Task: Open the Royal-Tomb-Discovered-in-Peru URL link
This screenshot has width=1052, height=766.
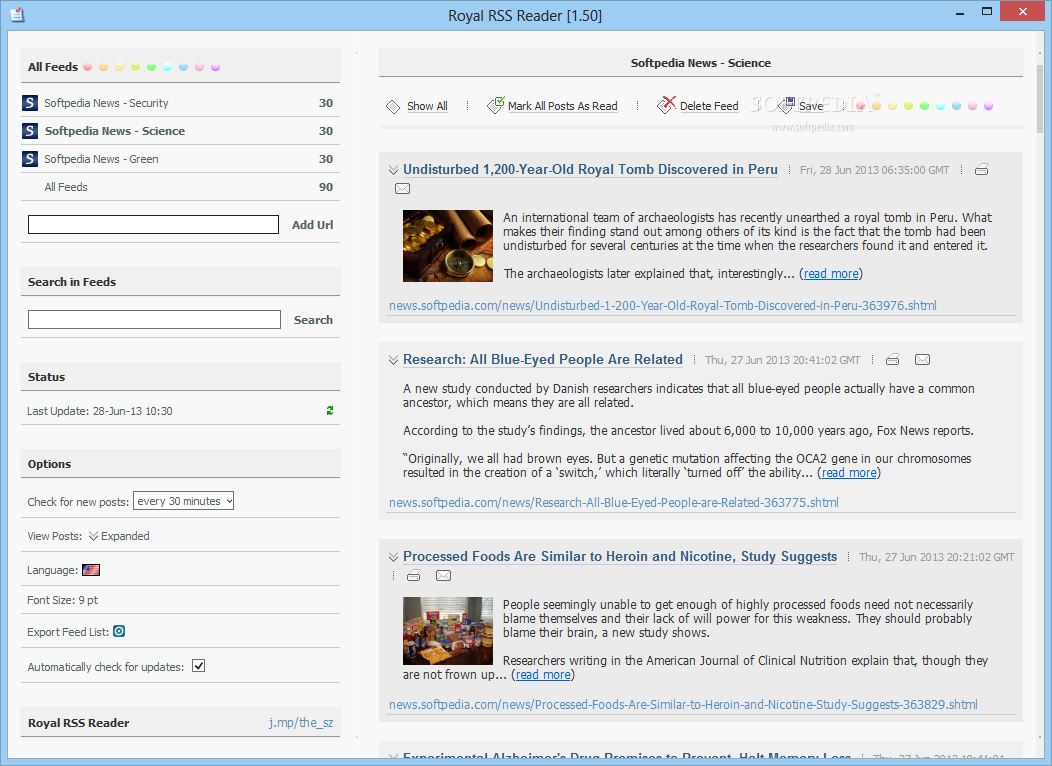Action: [x=663, y=306]
